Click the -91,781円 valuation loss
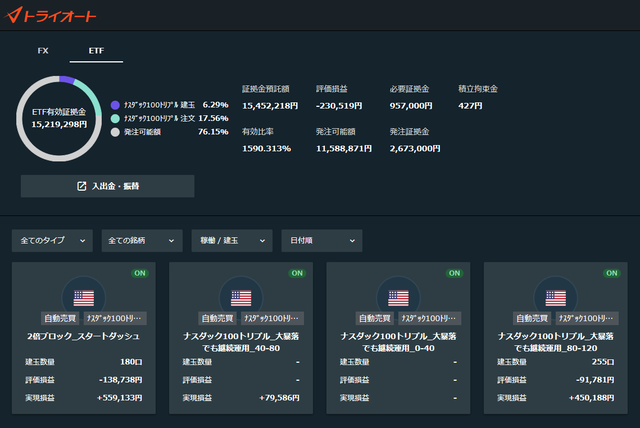 595,380
